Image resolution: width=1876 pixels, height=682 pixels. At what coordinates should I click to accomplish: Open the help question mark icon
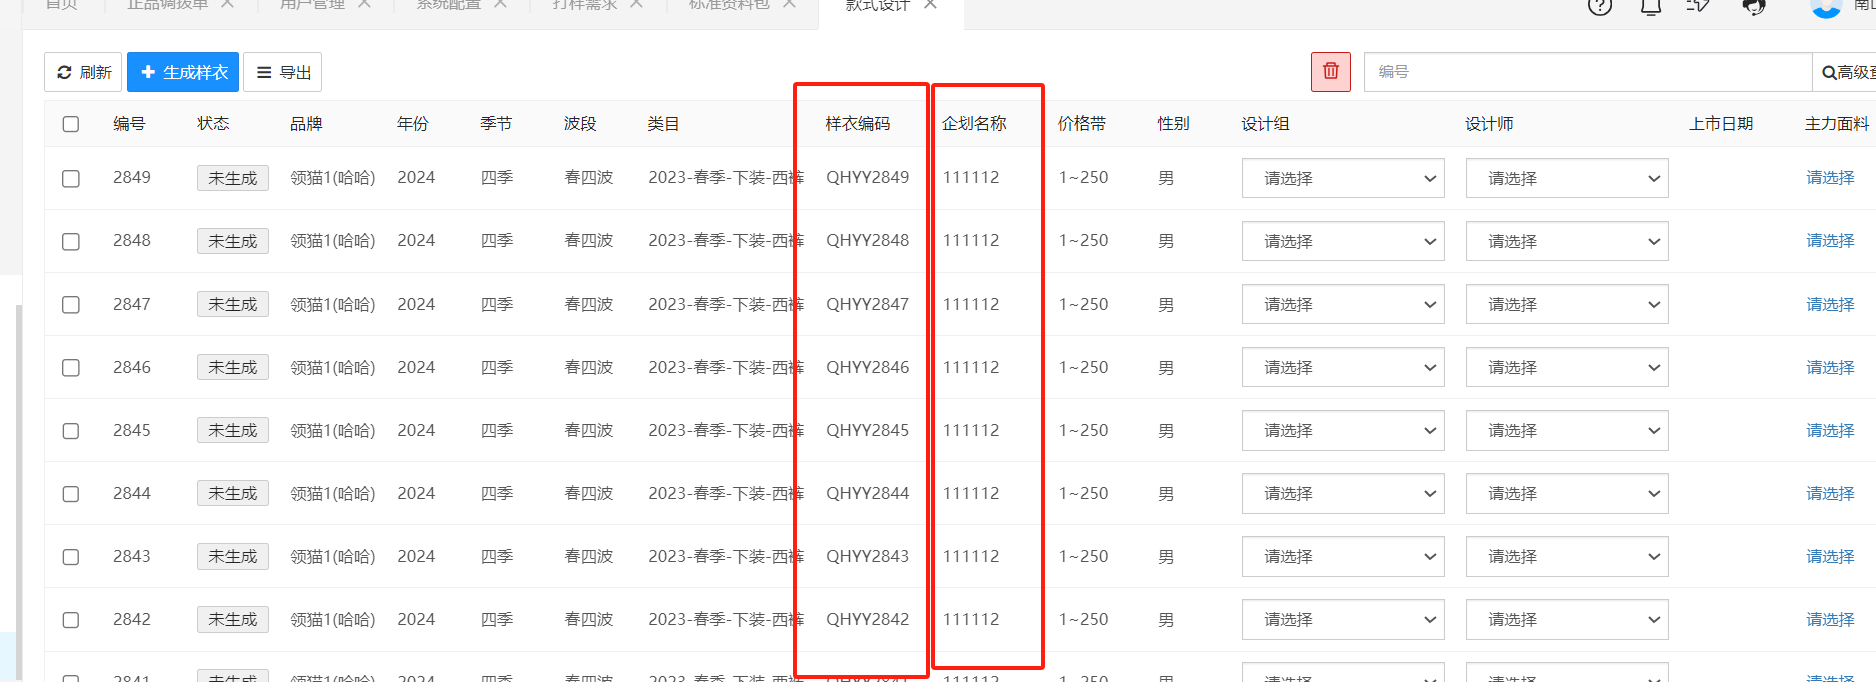click(x=1599, y=6)
